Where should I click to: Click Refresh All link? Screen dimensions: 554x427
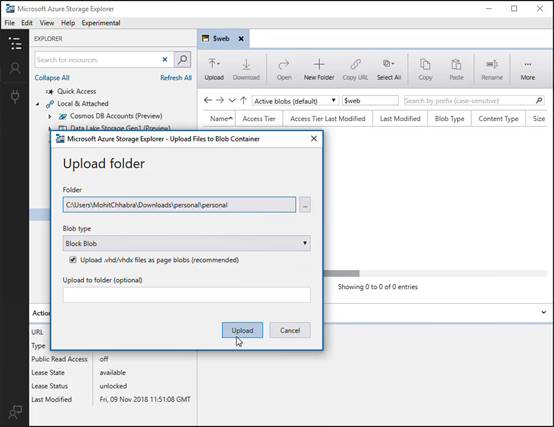[x=176, y=78]
